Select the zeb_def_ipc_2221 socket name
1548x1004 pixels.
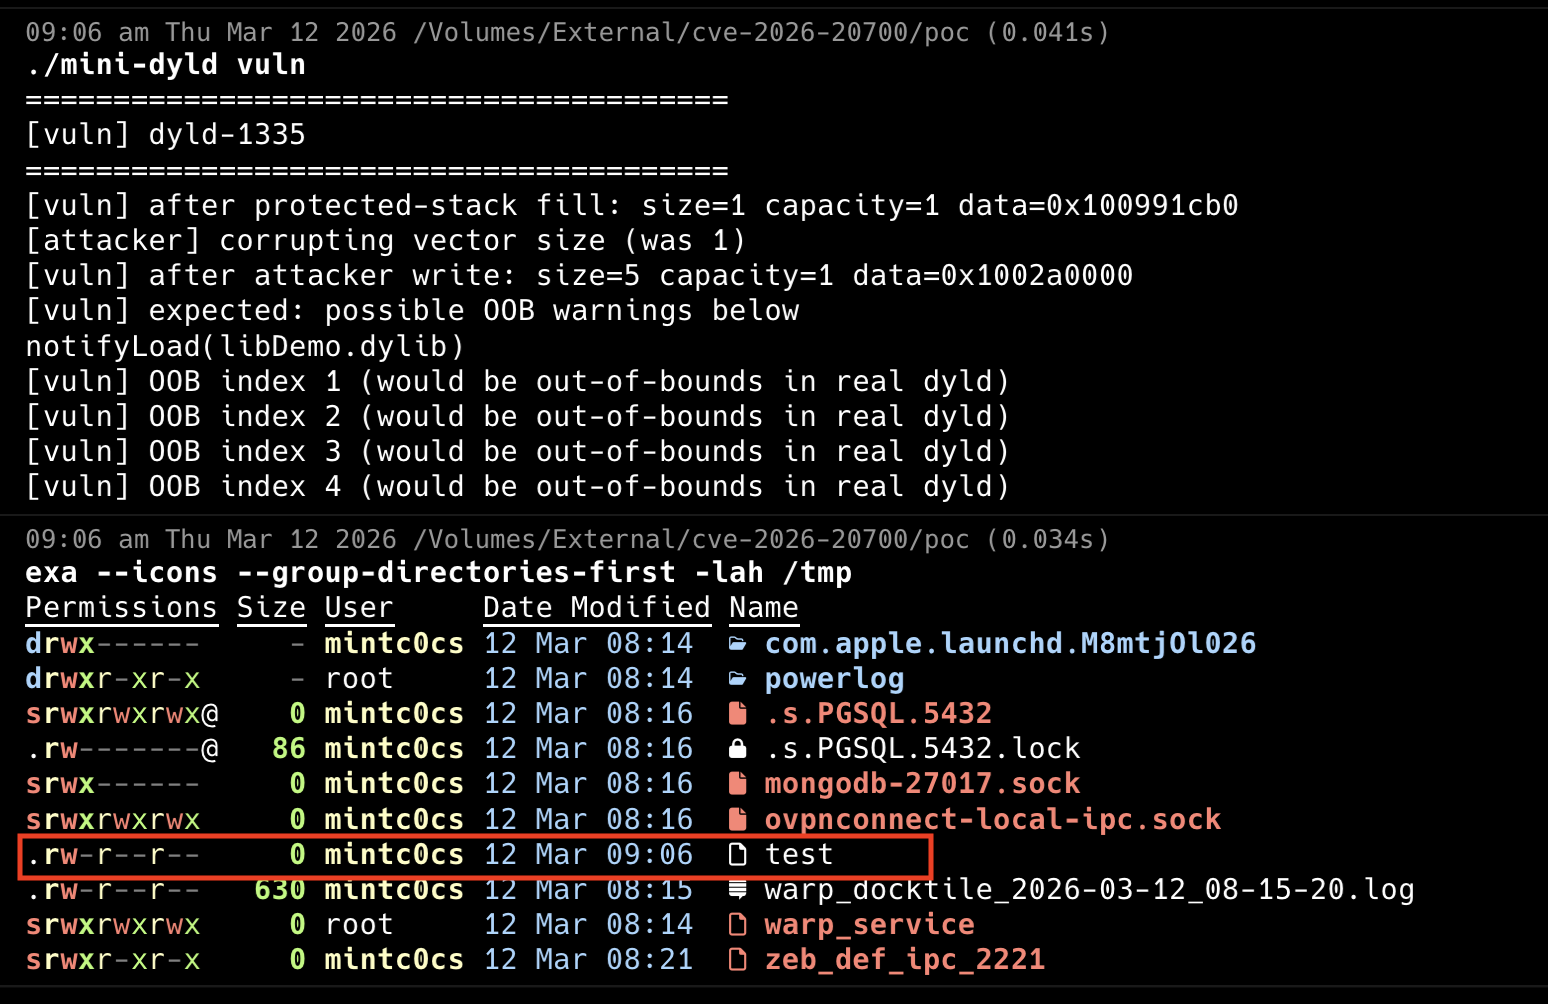(904, 959)
